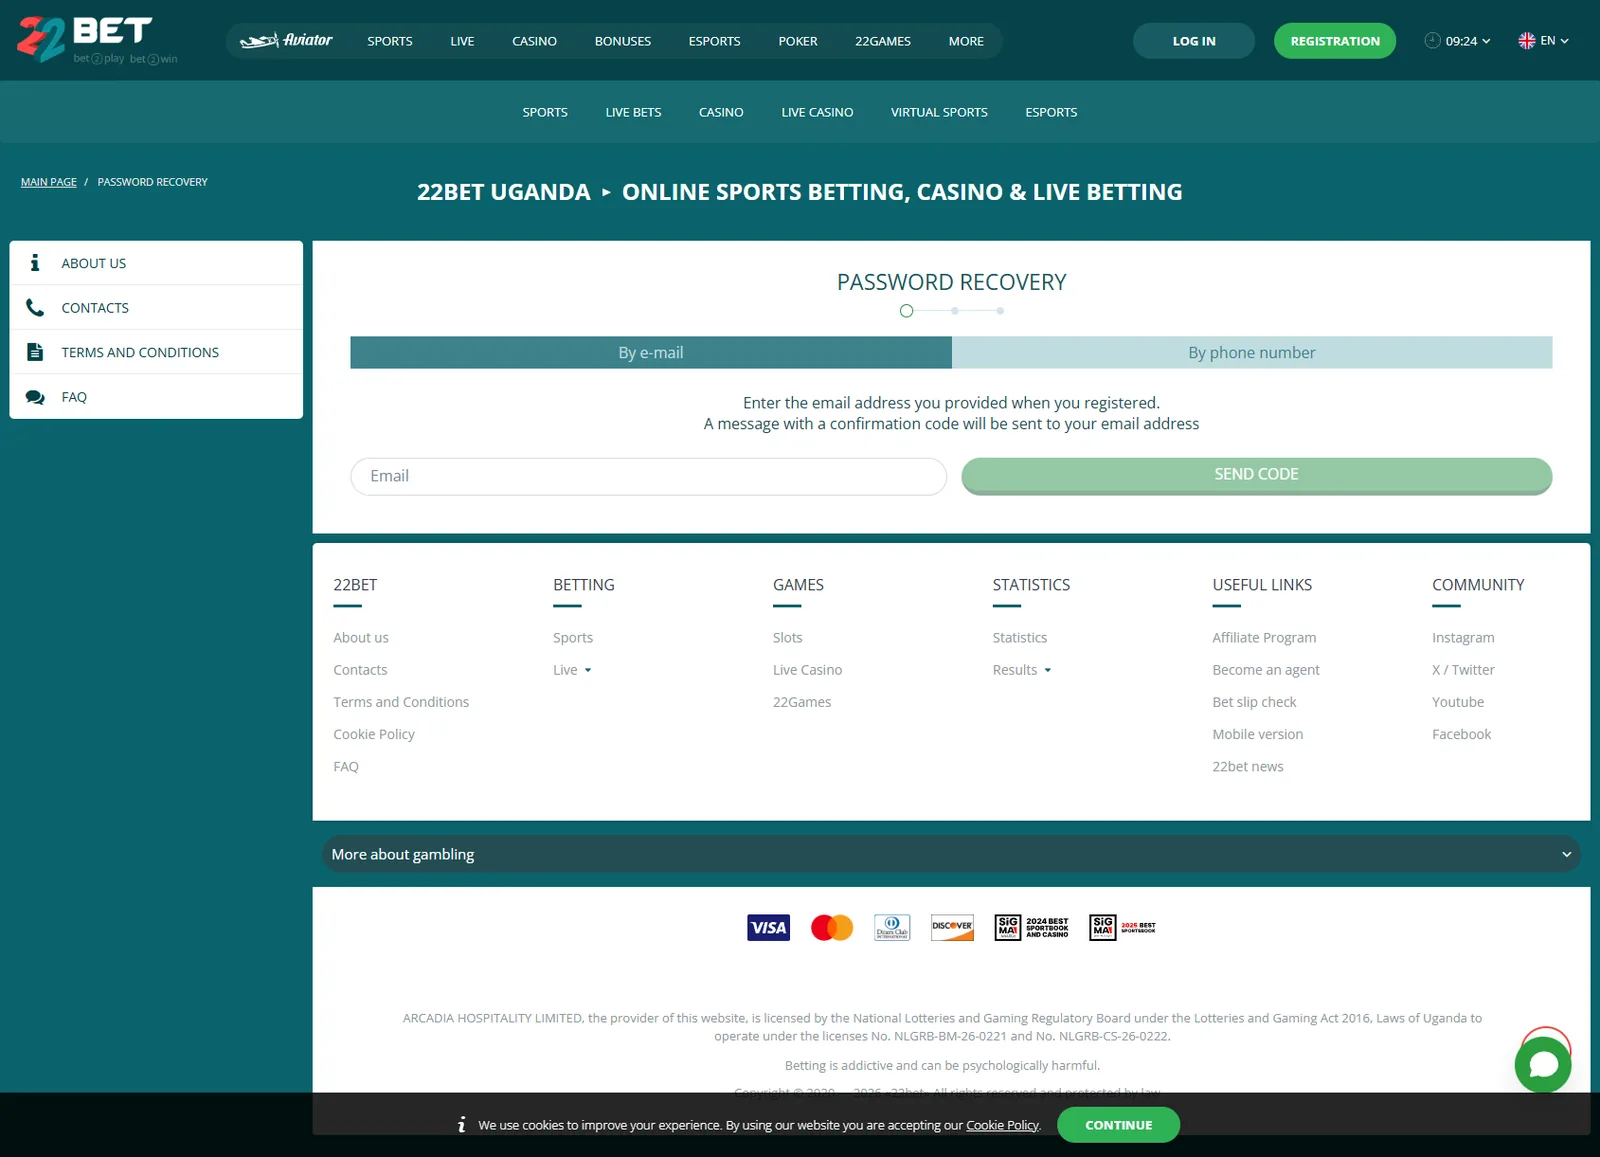
Task: Open POKER in the top menu
Action: [798, 41]
